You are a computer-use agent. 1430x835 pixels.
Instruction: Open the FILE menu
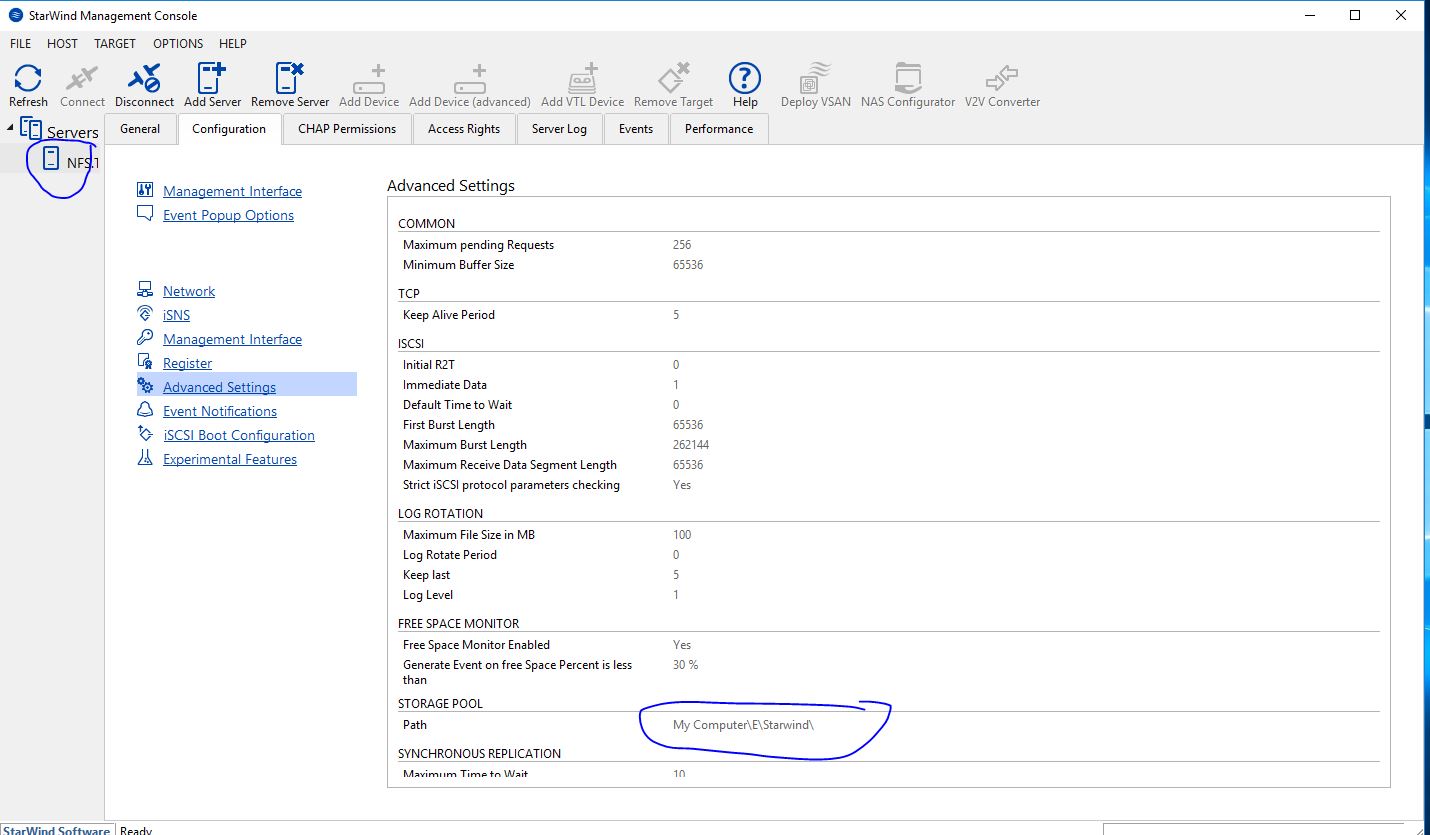20,44
